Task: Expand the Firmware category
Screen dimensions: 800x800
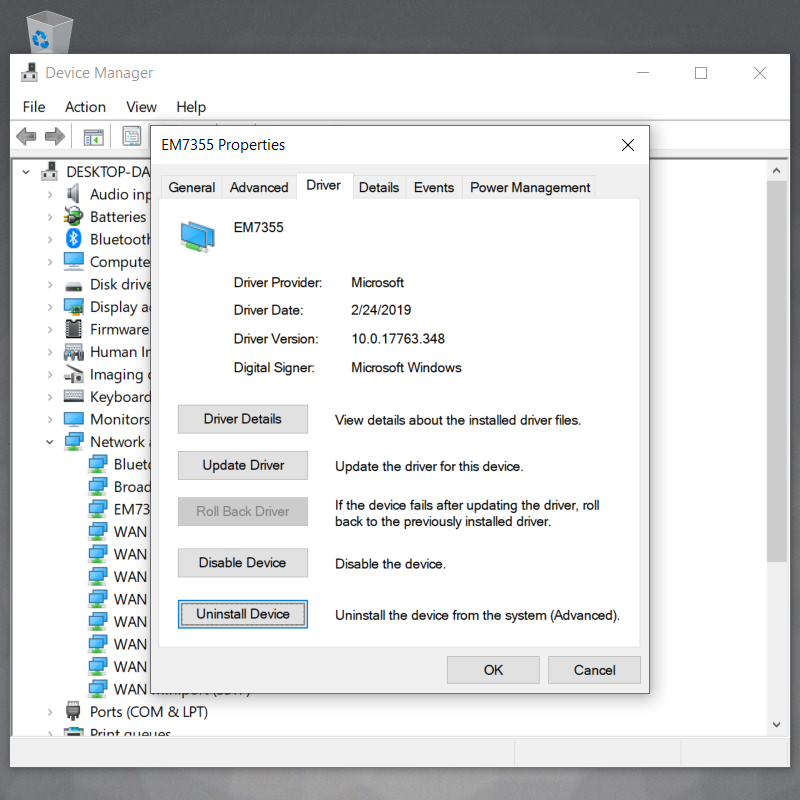Action: point(49,329)
